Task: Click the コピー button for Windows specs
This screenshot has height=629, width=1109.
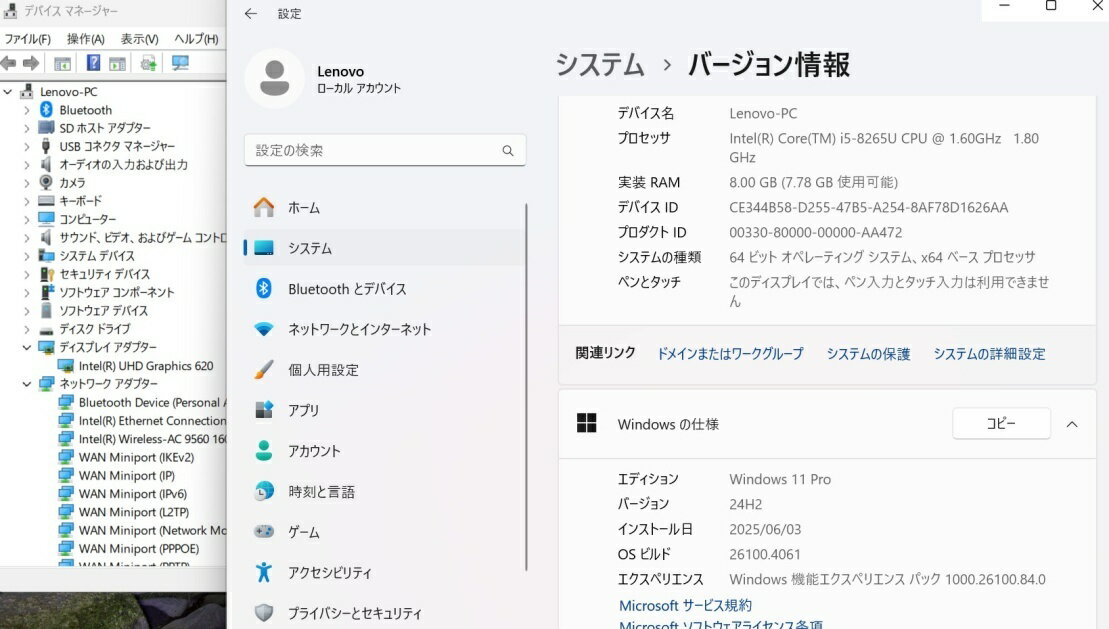Action: [x=1000, y=424]
